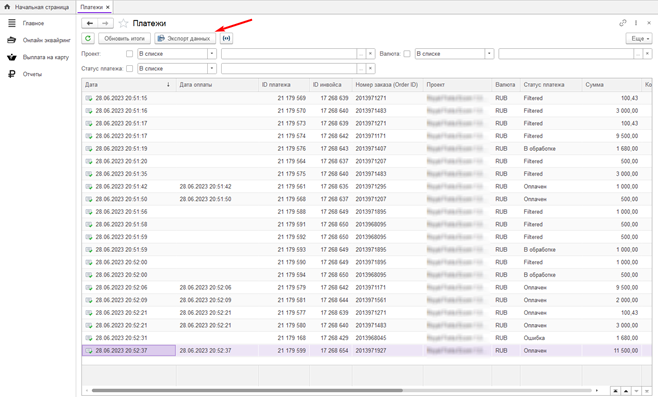
Task: Sort by ID платежа column
Action: click(284, 85)
